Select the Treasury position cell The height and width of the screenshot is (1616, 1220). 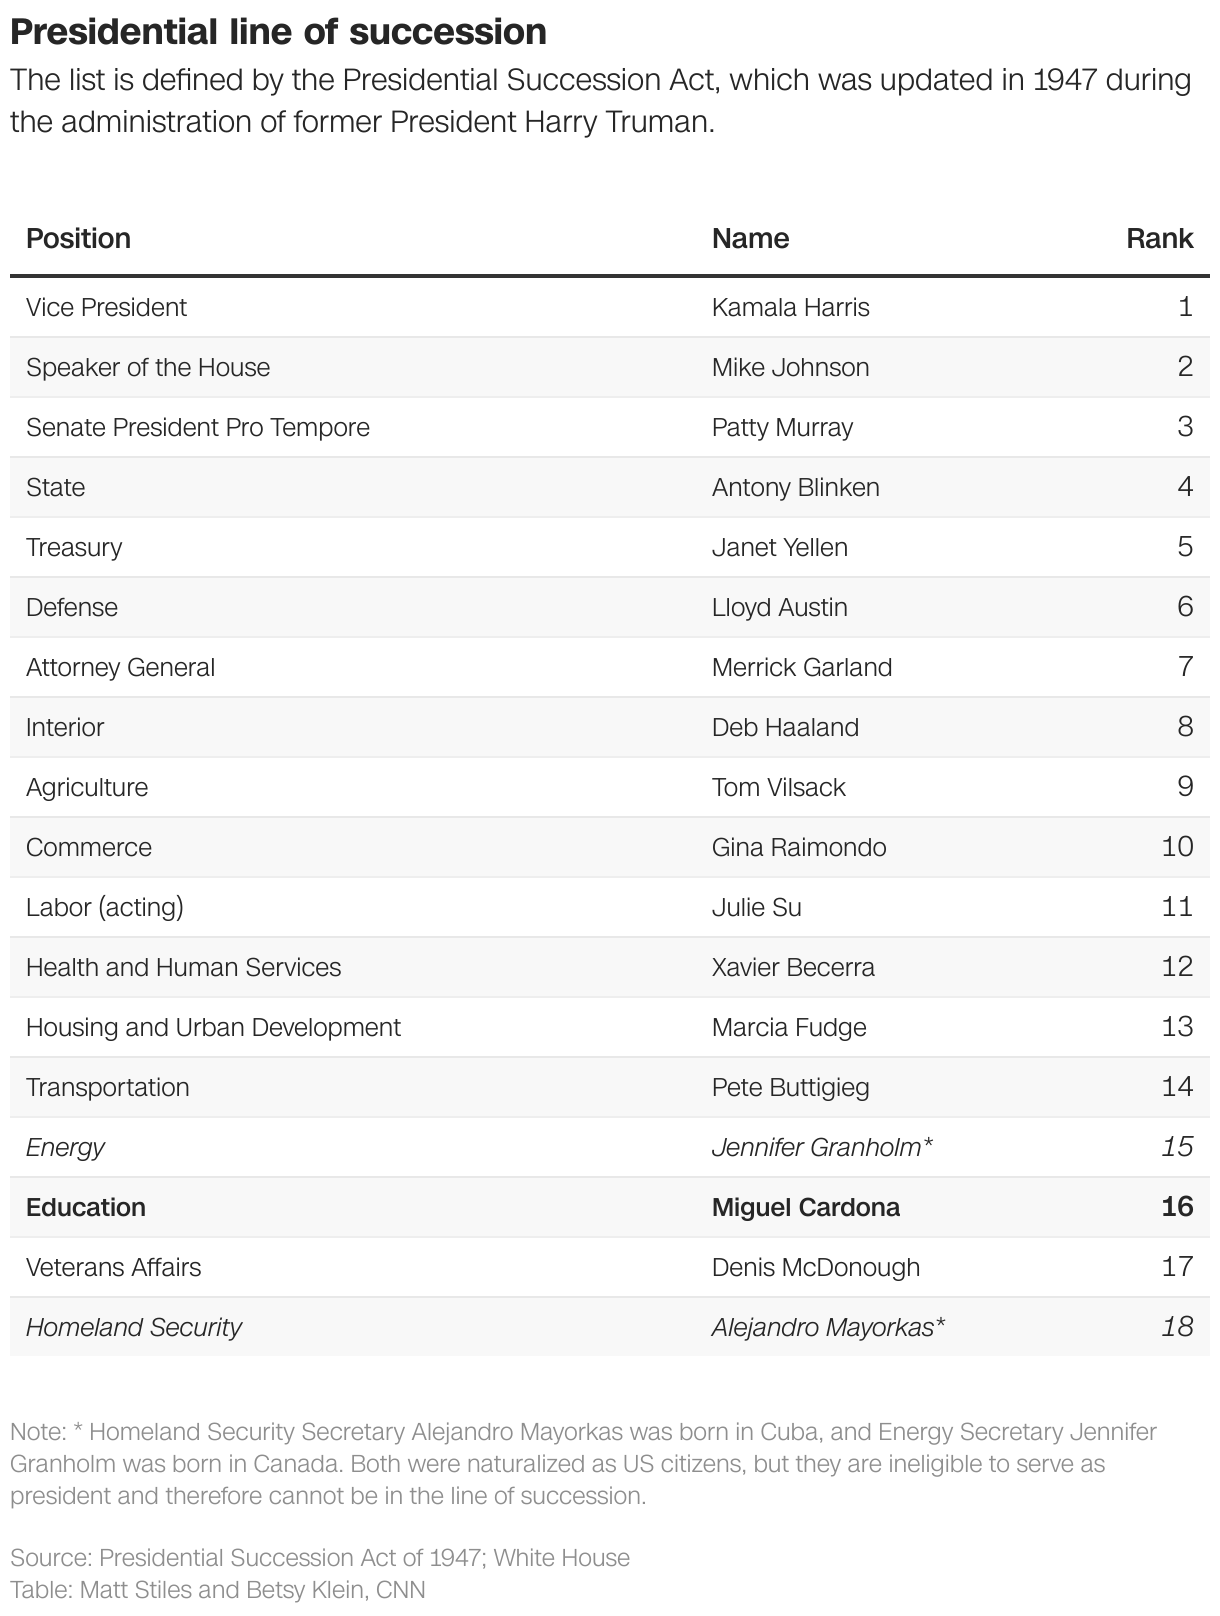74,547
